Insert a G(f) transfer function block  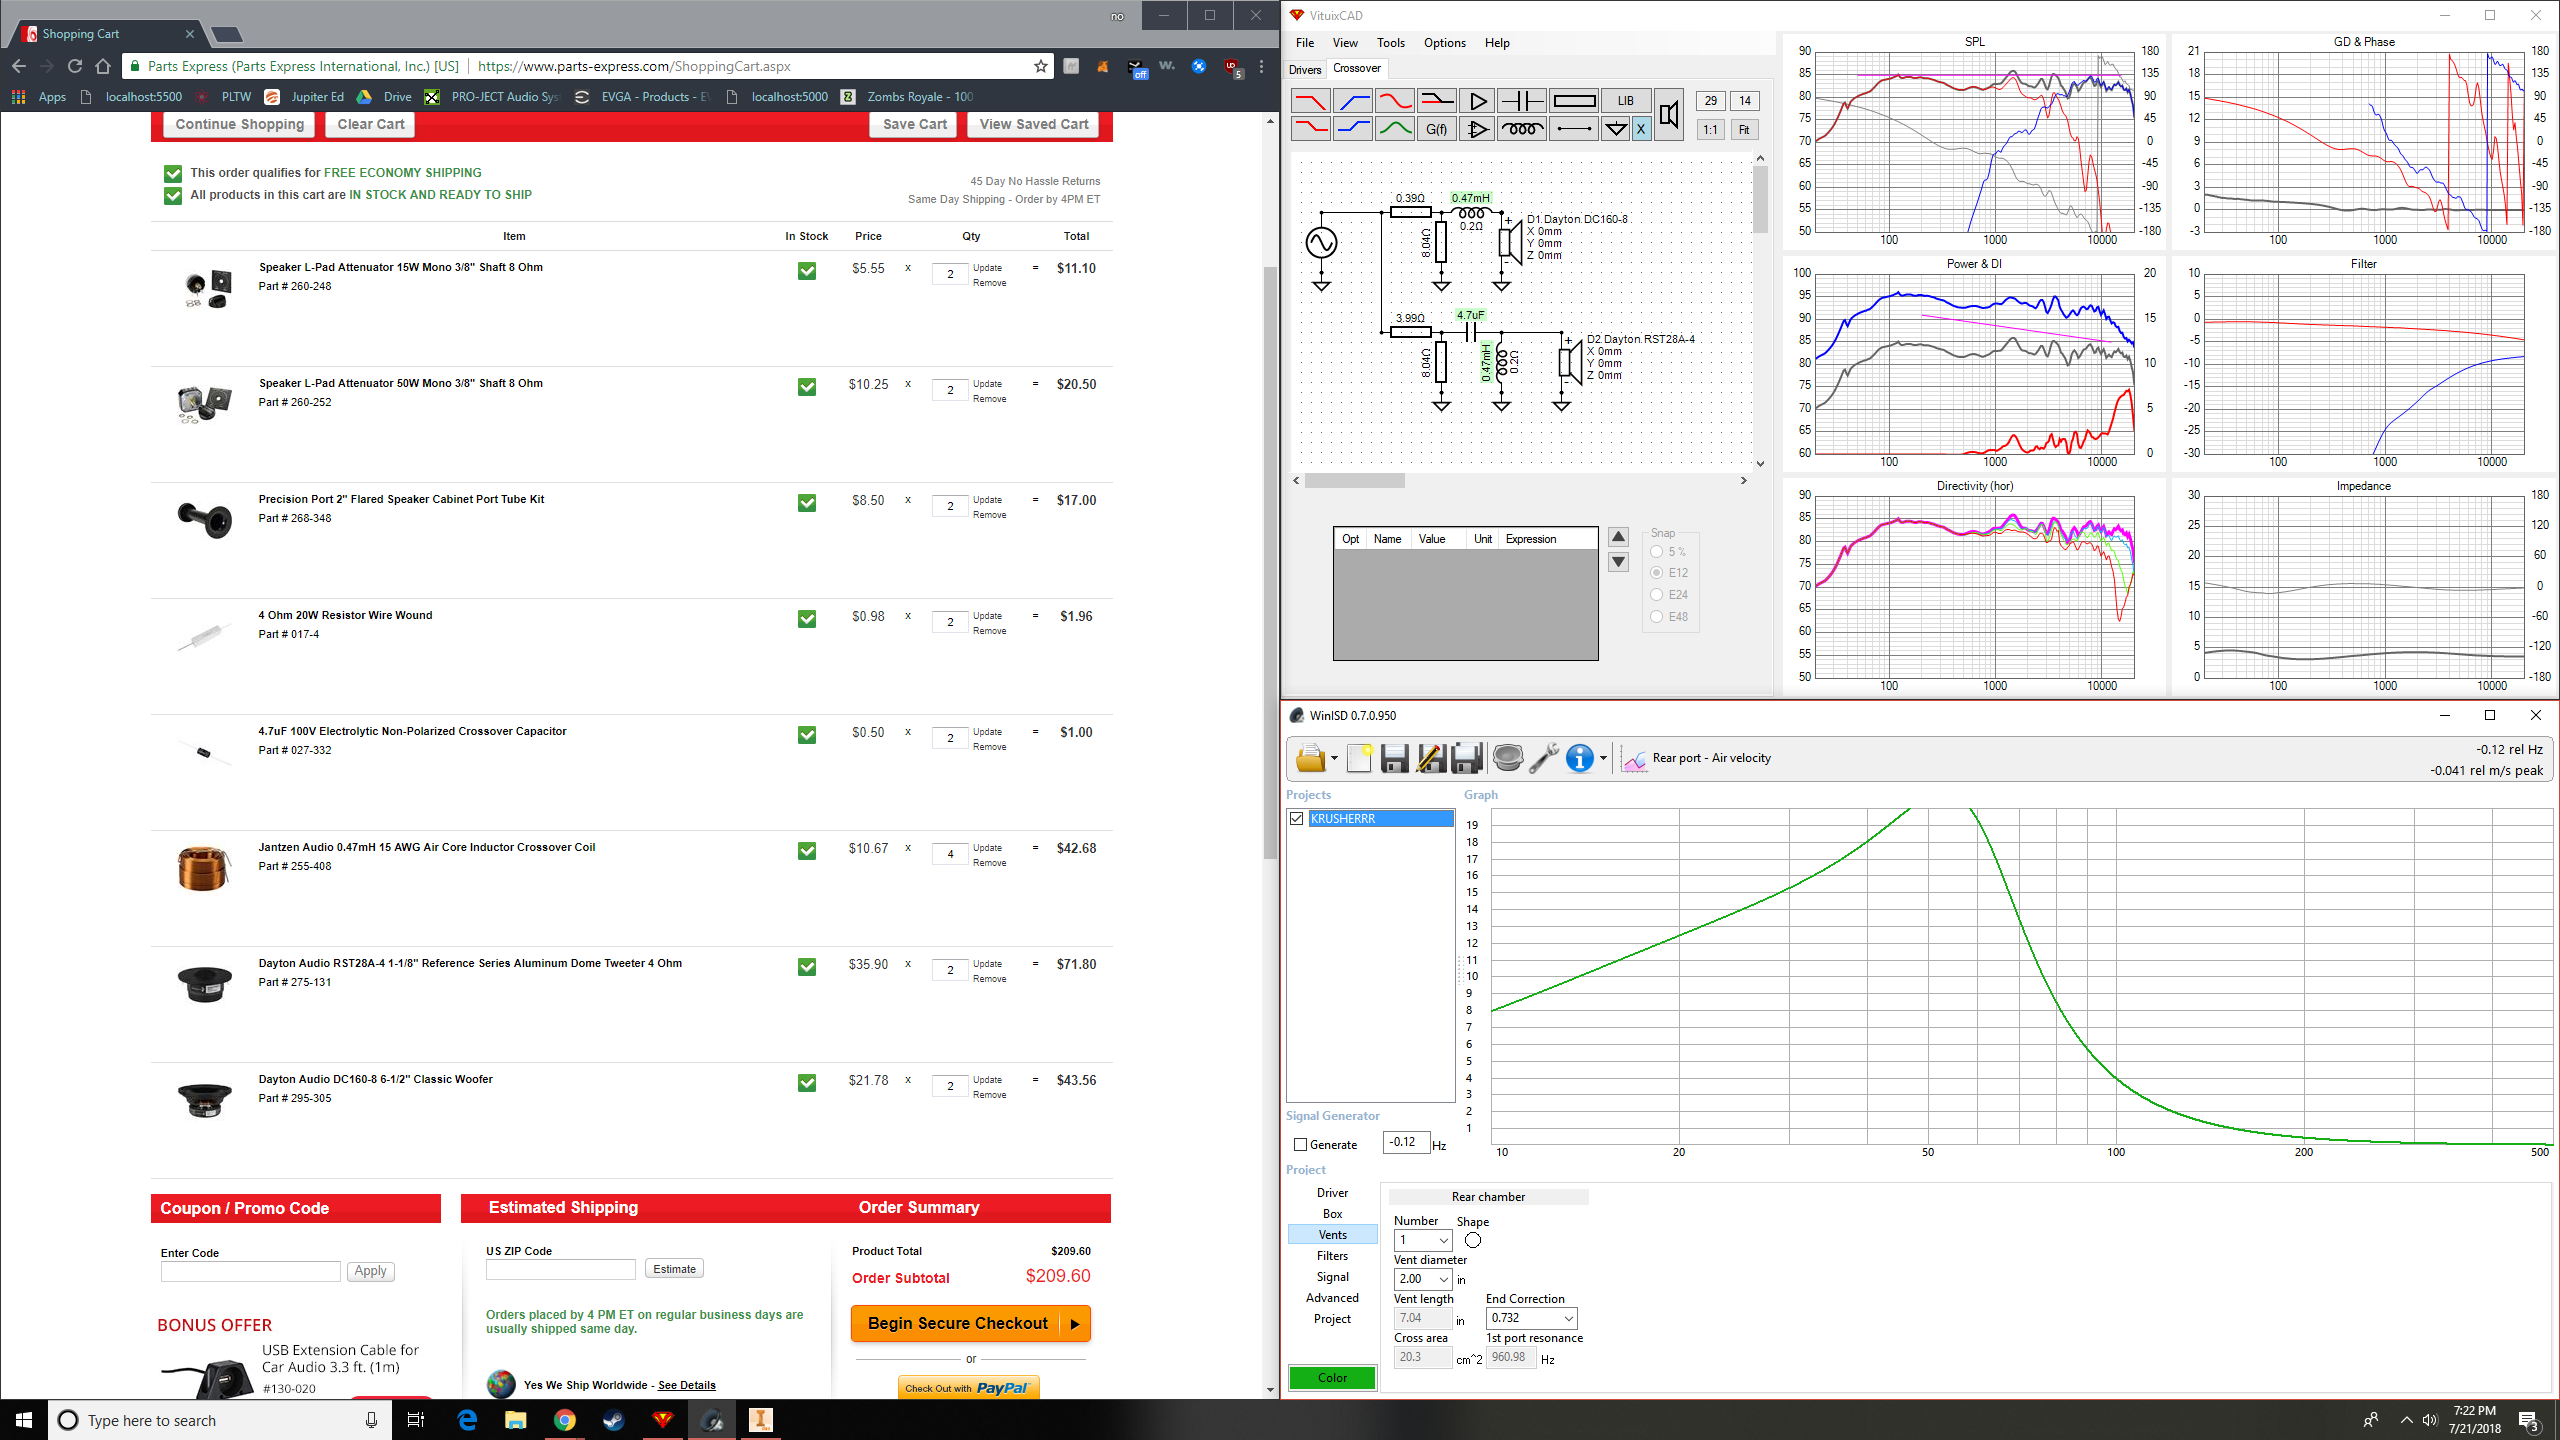pos(1436,129)
